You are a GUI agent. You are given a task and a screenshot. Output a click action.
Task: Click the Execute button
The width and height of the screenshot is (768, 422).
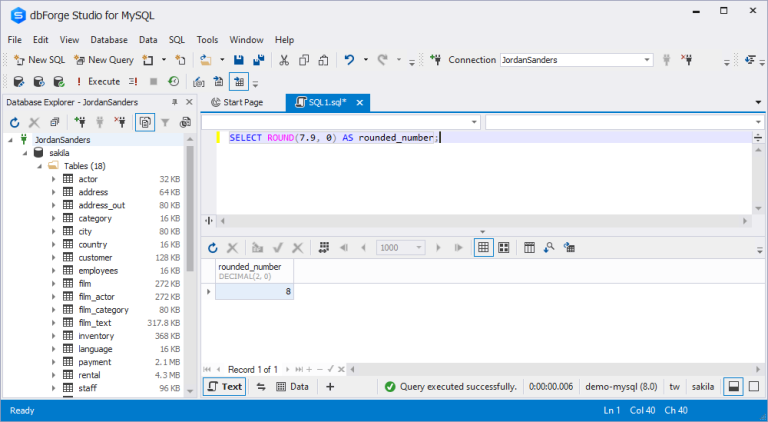(x=98, y=81)
